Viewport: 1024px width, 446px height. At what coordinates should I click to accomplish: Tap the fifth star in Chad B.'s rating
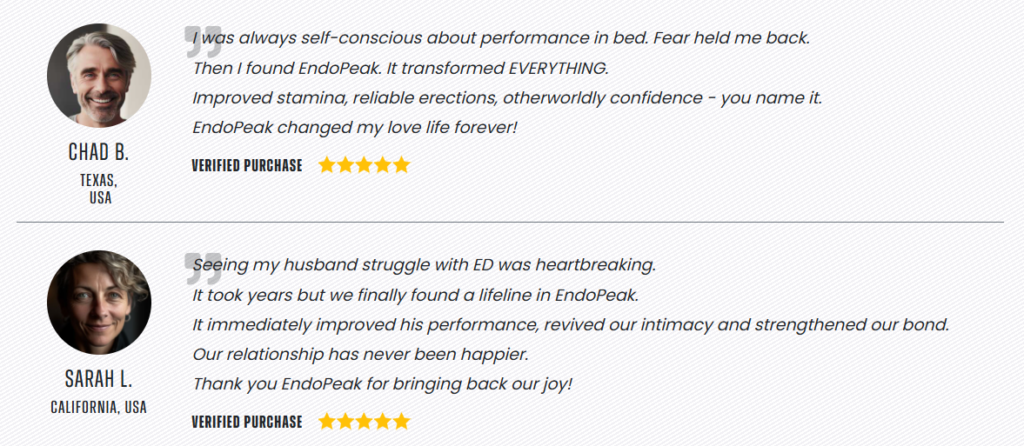[x=401, y=165]
